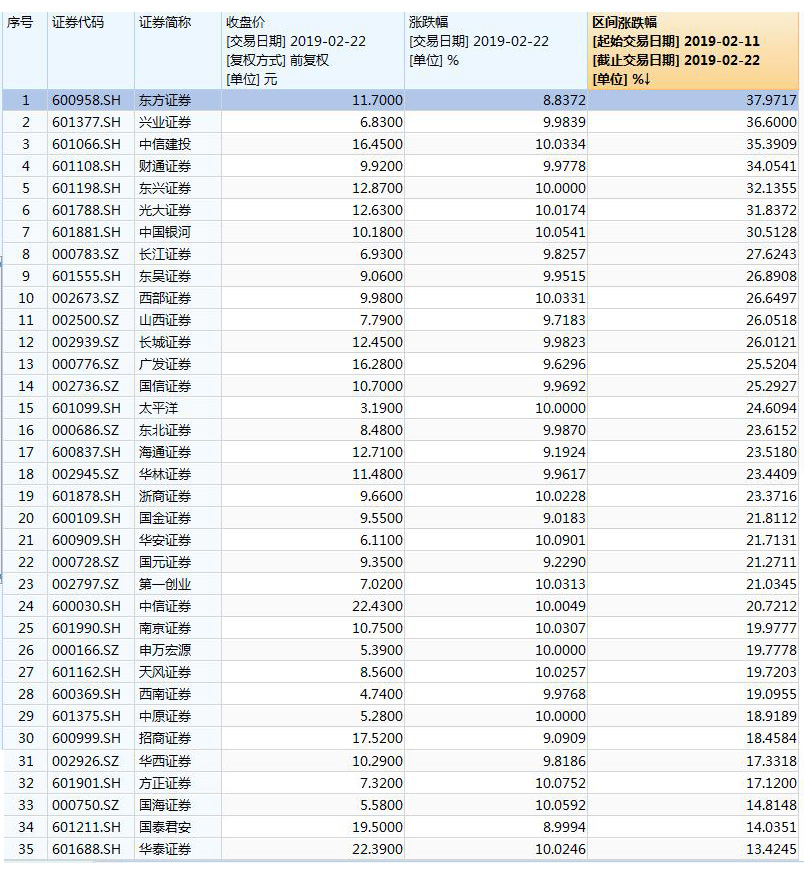Image resolution: width=804 pixels, height=871 pixels.
Task: Click the closing price 17.5200
Action: (377, 738)
